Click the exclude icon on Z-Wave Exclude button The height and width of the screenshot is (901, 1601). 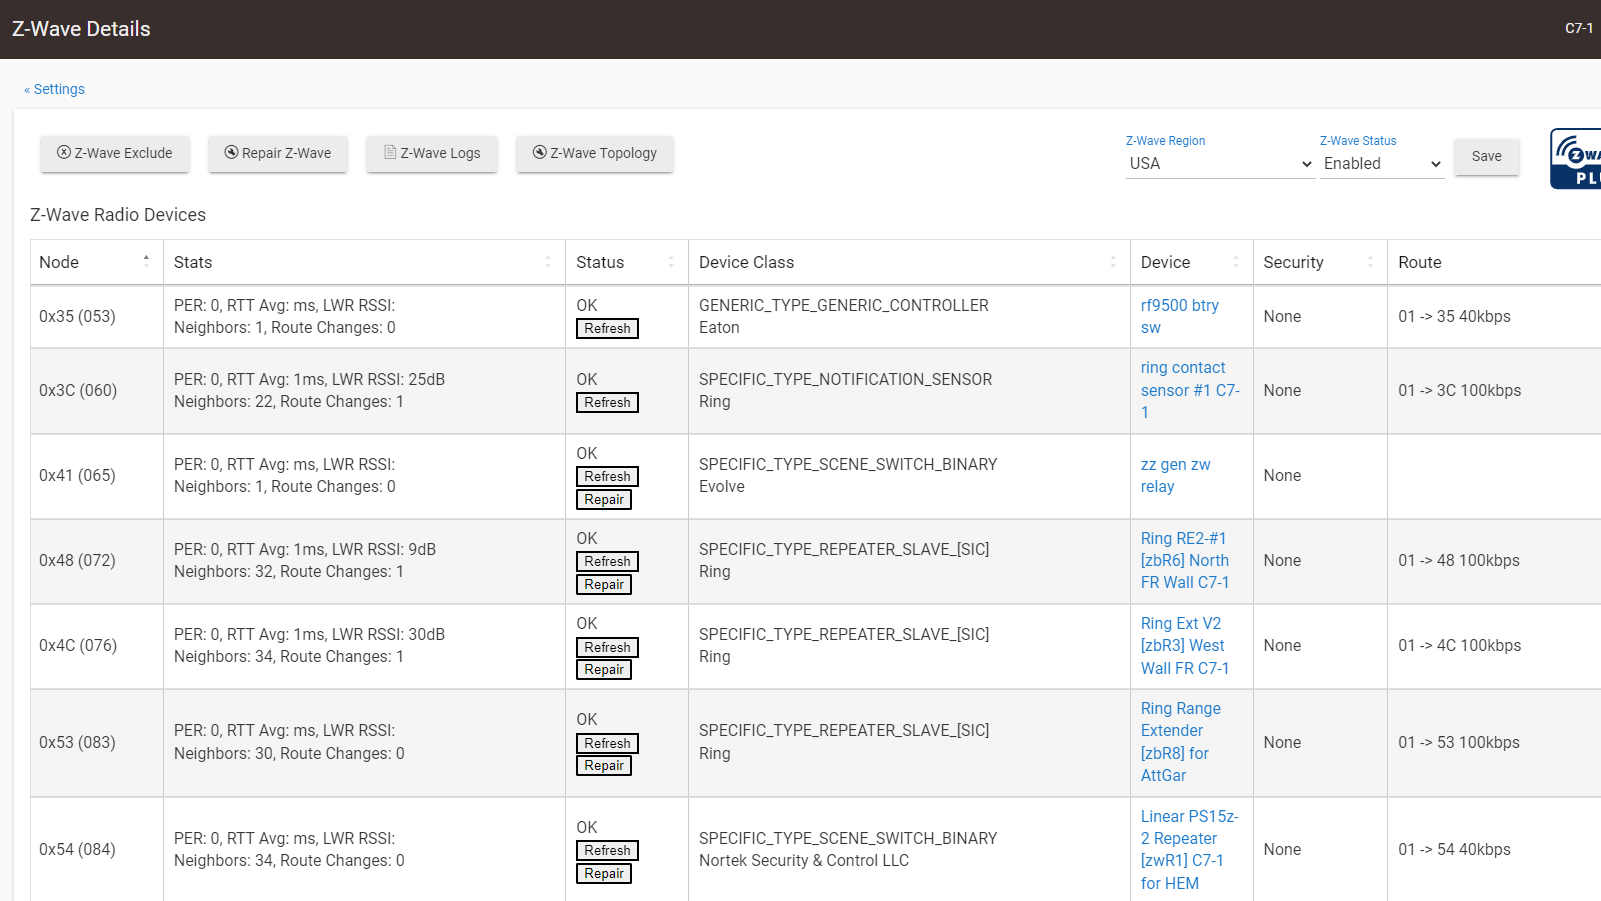[x=62, y=153]
